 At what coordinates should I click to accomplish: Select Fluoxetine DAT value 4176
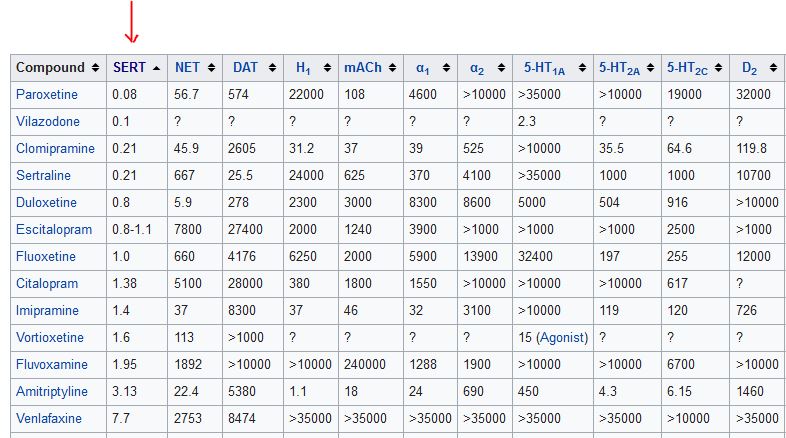(x=242, y=257)
